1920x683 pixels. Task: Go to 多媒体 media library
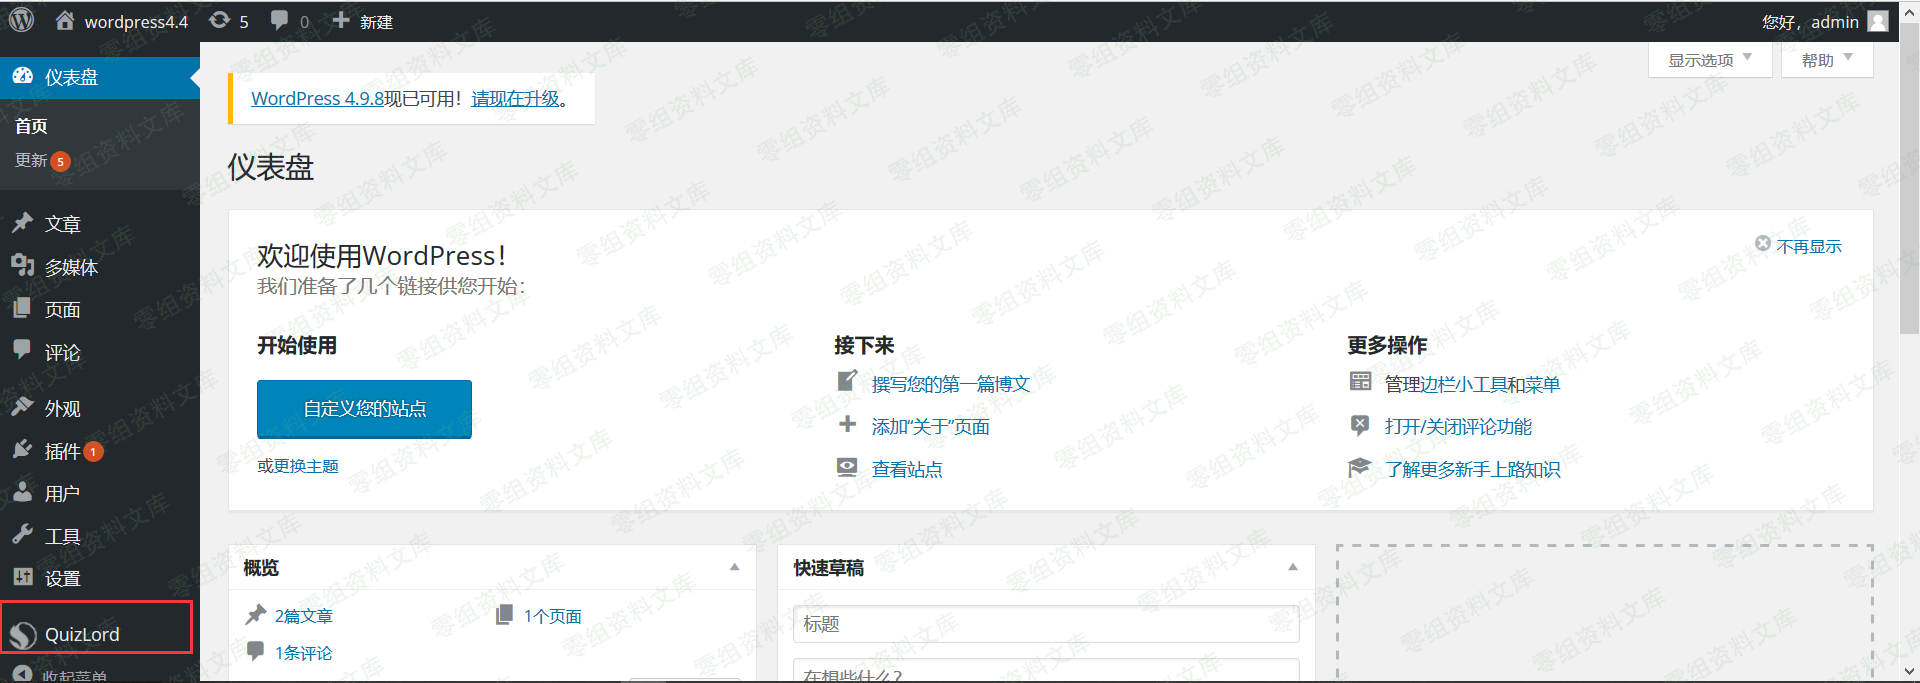tap(71, 267)
